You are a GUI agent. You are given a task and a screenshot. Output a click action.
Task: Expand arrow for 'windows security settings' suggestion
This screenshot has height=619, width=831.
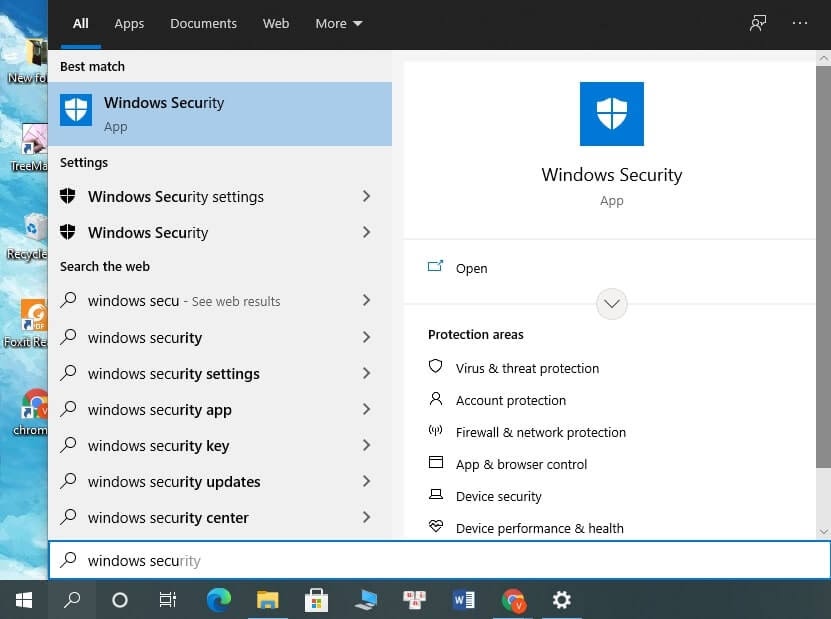coord(366,373)
